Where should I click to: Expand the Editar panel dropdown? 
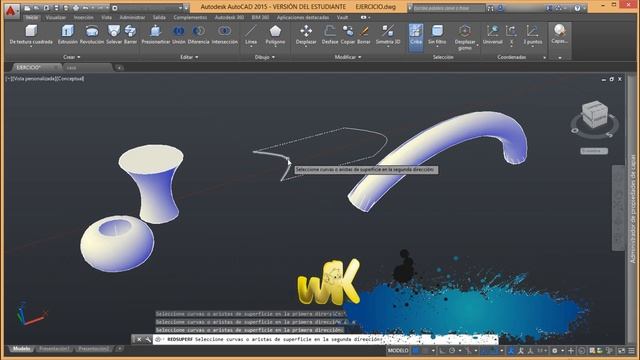(189, 57)
